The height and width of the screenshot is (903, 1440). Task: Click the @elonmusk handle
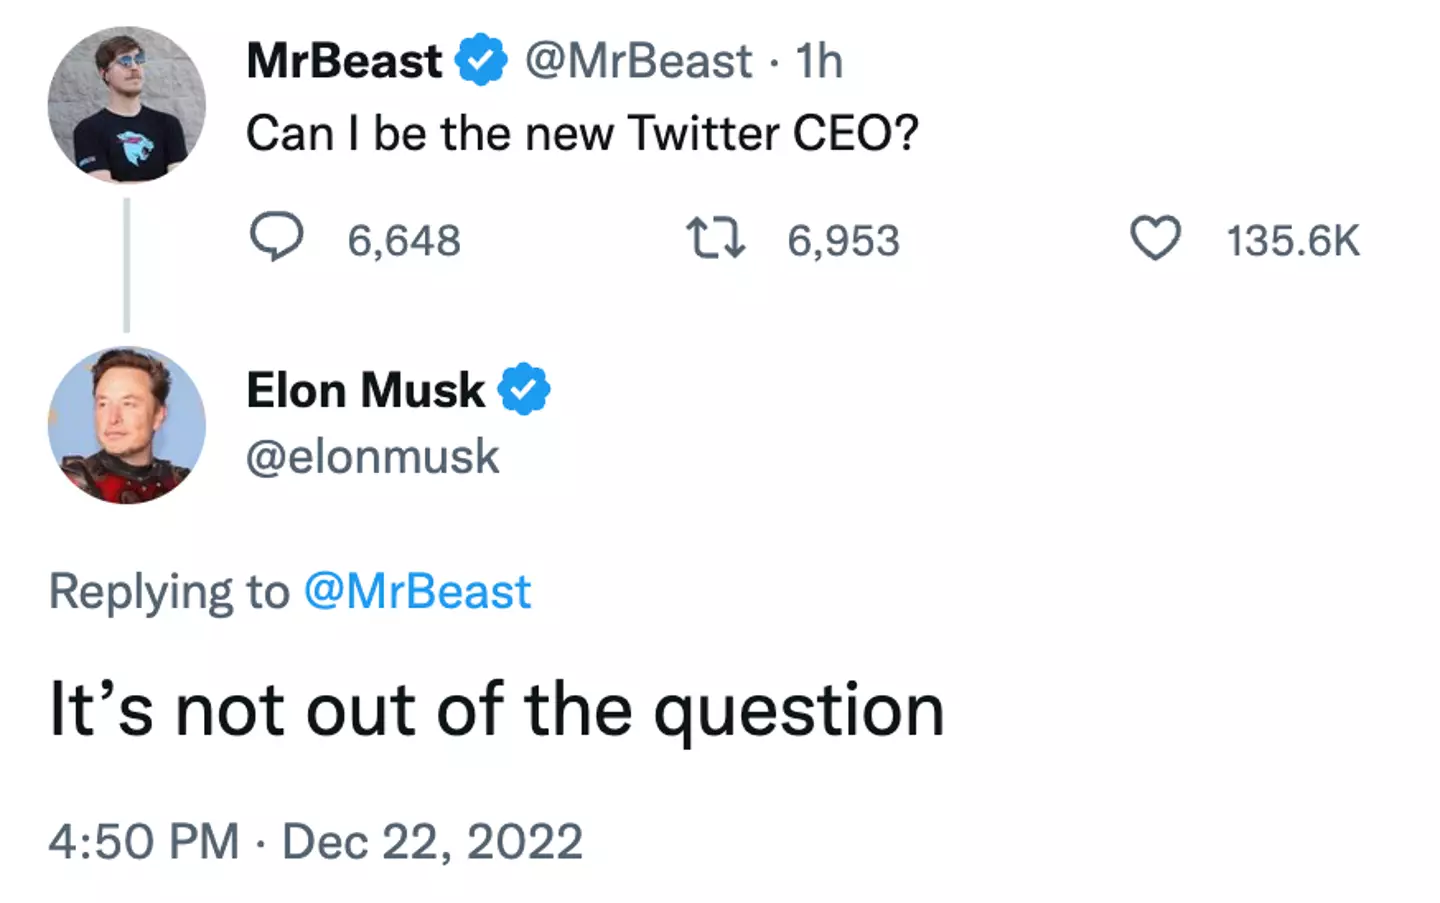click(x=372, y=456)
